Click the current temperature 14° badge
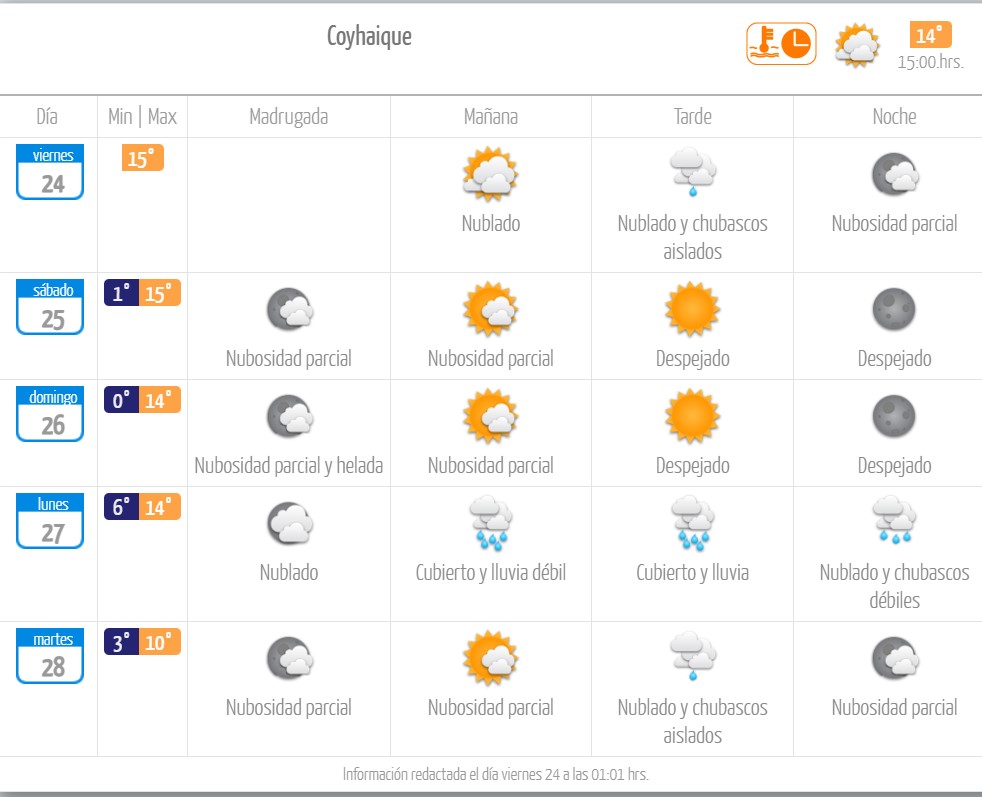The image size is (982, 797). [931, 34]
